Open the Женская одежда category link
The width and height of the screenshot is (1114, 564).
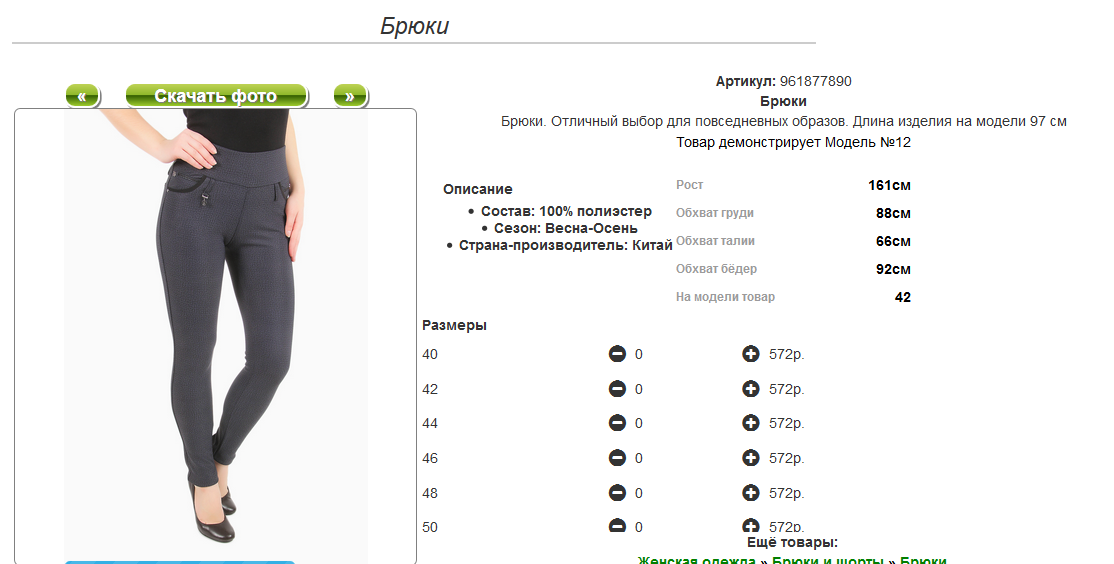pos(696,560)
